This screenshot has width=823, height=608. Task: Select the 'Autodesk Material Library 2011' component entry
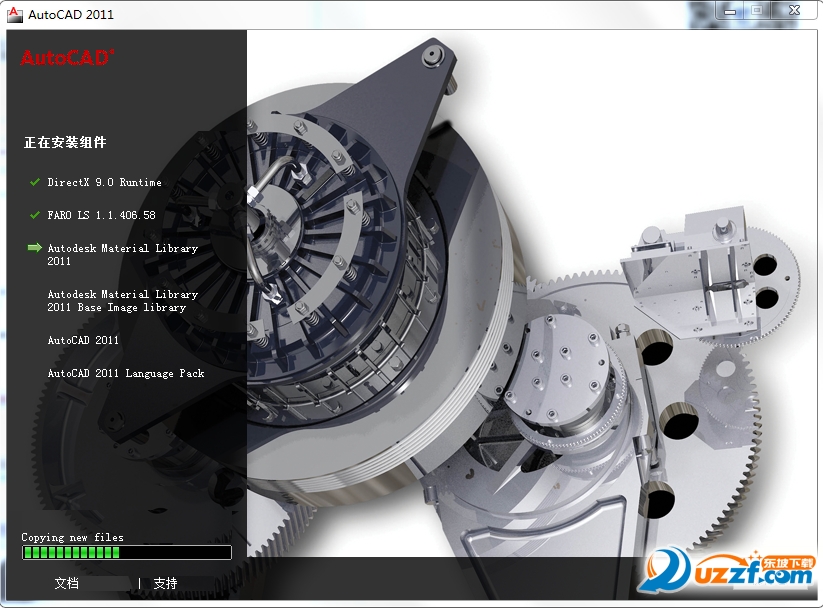point(122,254)
